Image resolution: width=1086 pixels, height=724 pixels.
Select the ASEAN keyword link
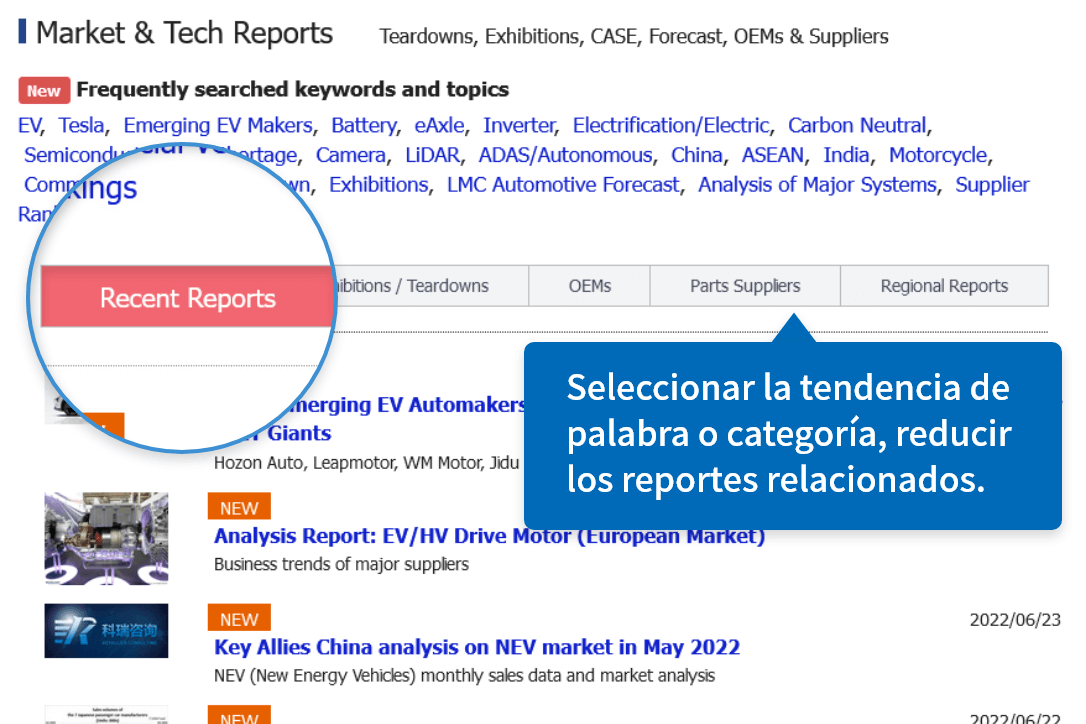pyautogui.click(x=772, y=155)
